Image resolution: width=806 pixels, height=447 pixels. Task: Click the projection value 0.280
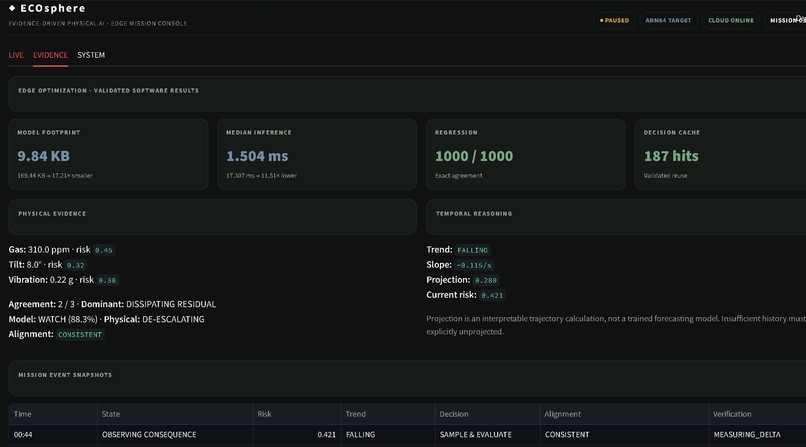tap(486, 280)
